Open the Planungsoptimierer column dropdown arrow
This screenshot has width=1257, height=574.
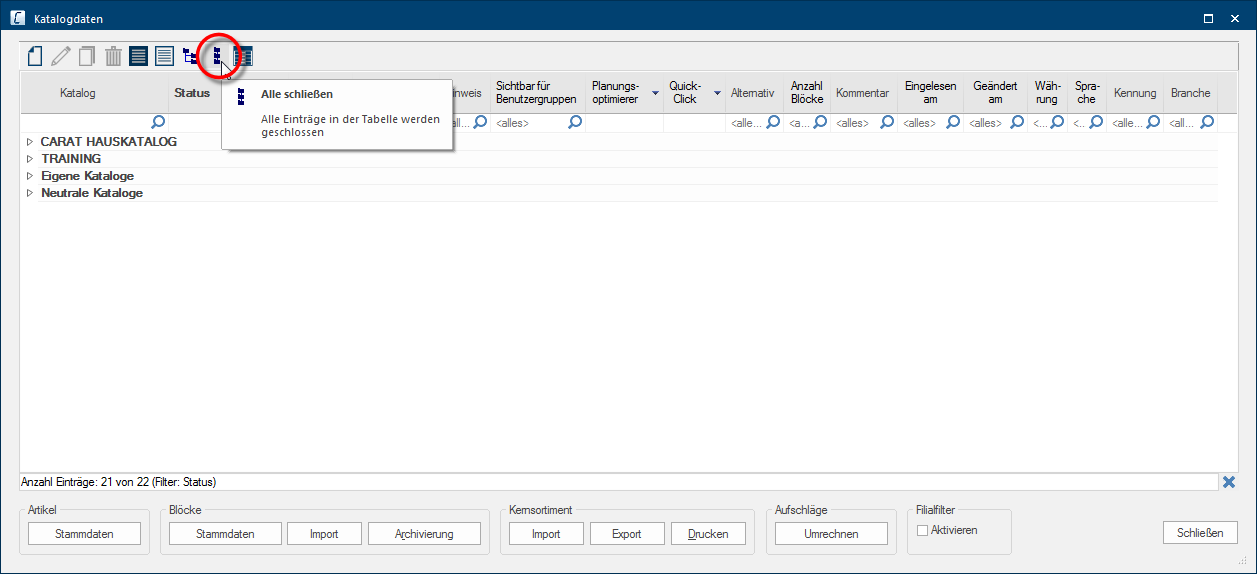click(655, 93)
